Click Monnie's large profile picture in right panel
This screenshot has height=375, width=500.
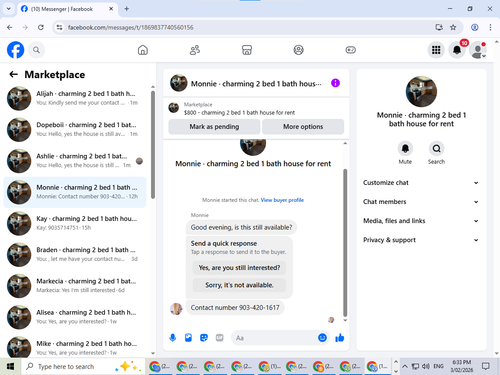click(421, 91)
